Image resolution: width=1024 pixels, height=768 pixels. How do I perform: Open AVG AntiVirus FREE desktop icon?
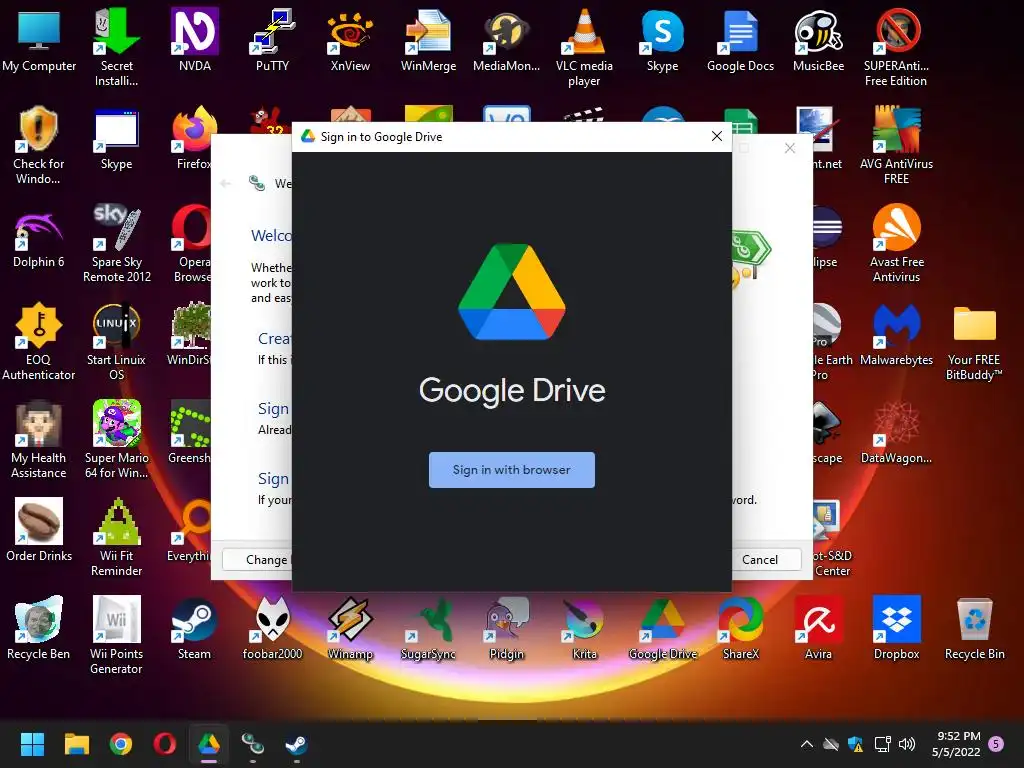pyautogui.click(x=896, y=145)
